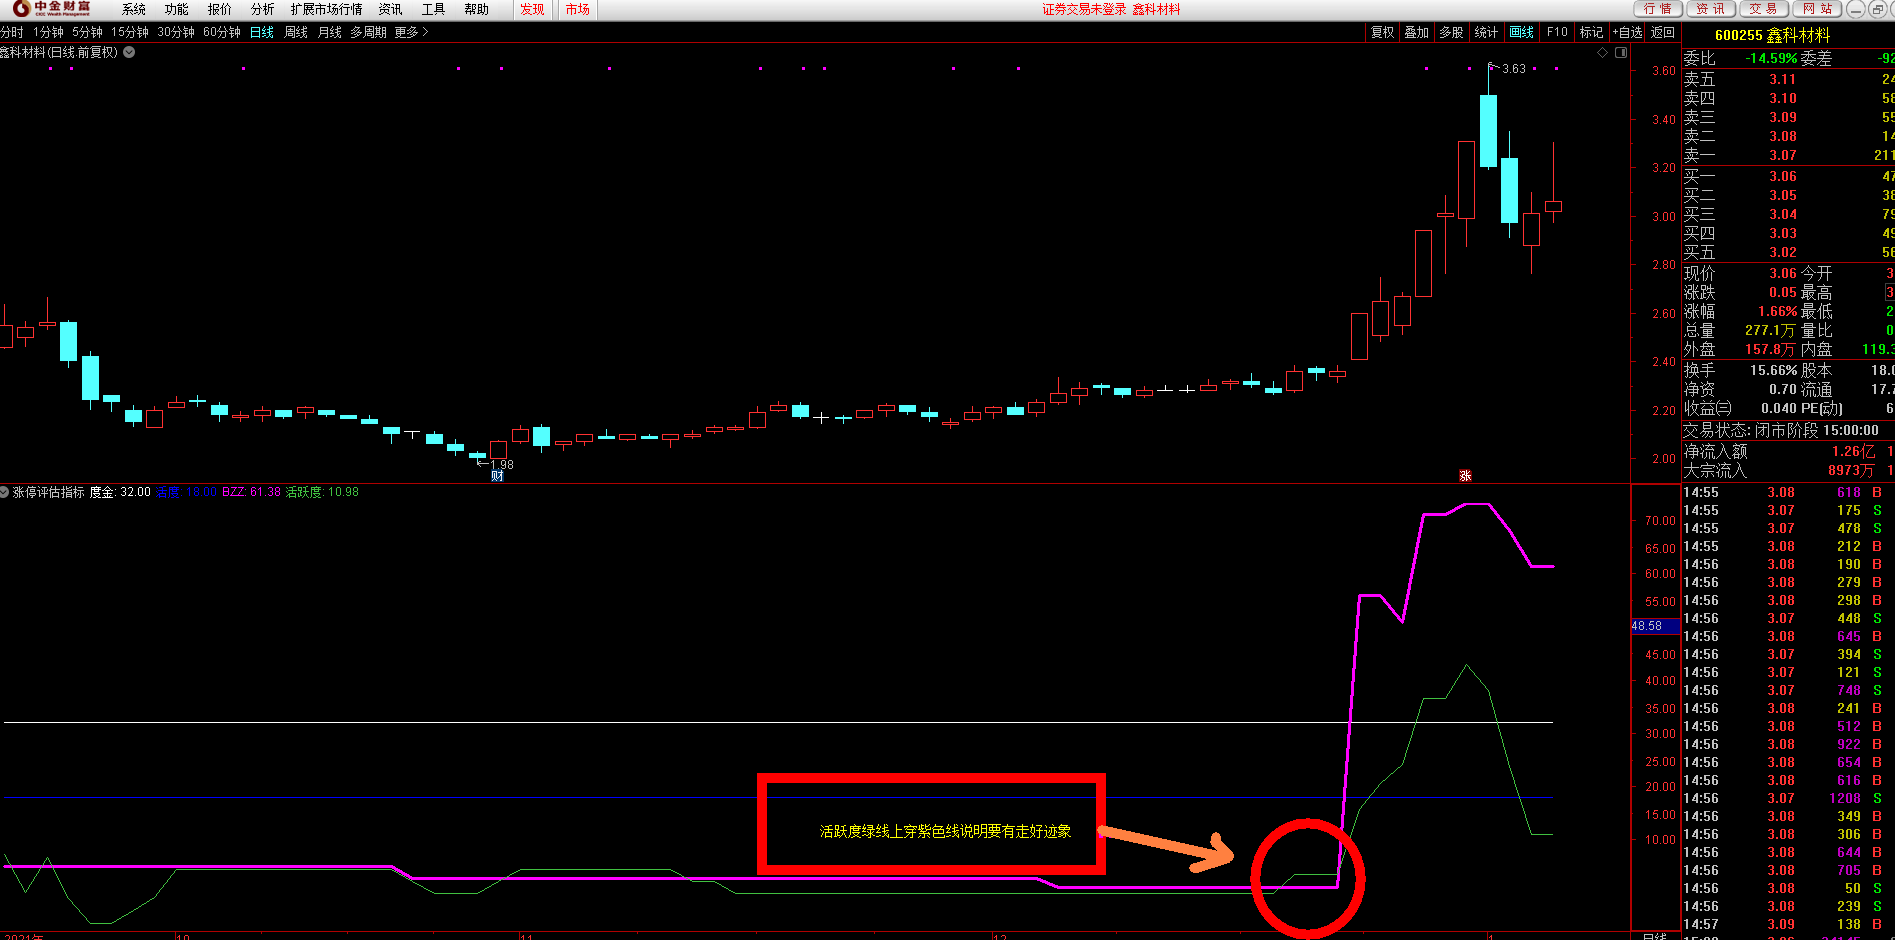Image resolution: width=1895 pixels, height=940 pixels.
Task: Expand the 涨停评估指标 indicator dropdown
Action: click(x=5, y=492)
